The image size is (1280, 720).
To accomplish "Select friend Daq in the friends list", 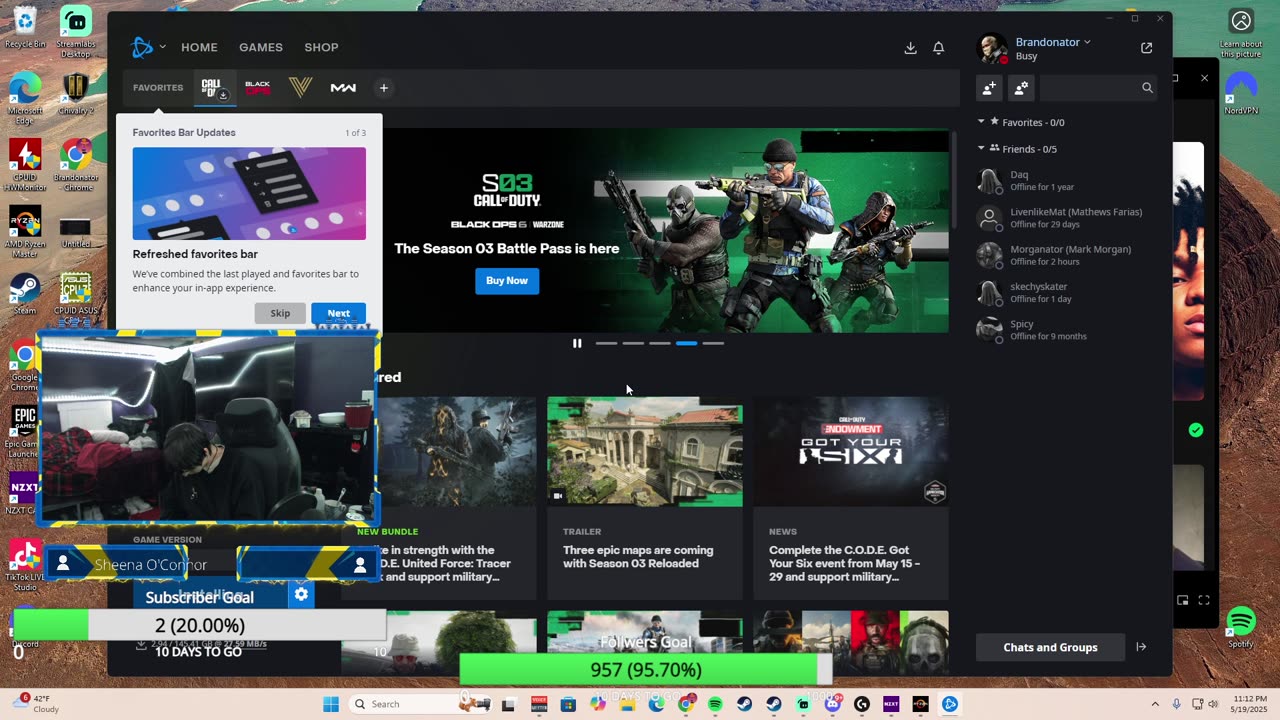I will pos(1064,181).
